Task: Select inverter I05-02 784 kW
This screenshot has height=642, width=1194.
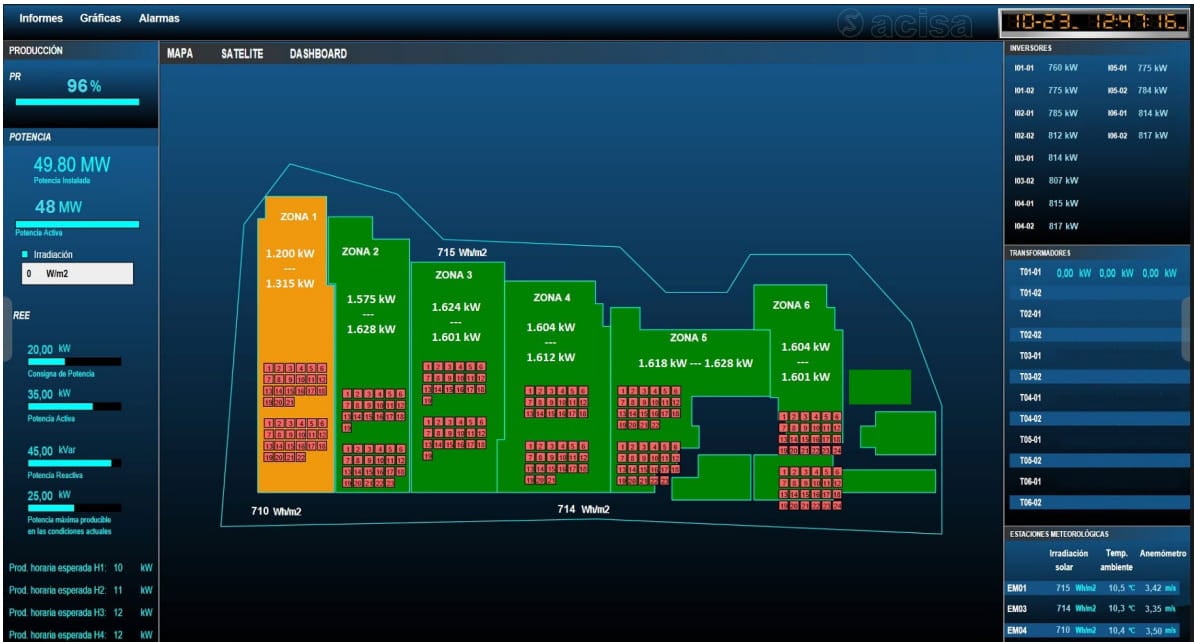Action: tap(1138, 91)
